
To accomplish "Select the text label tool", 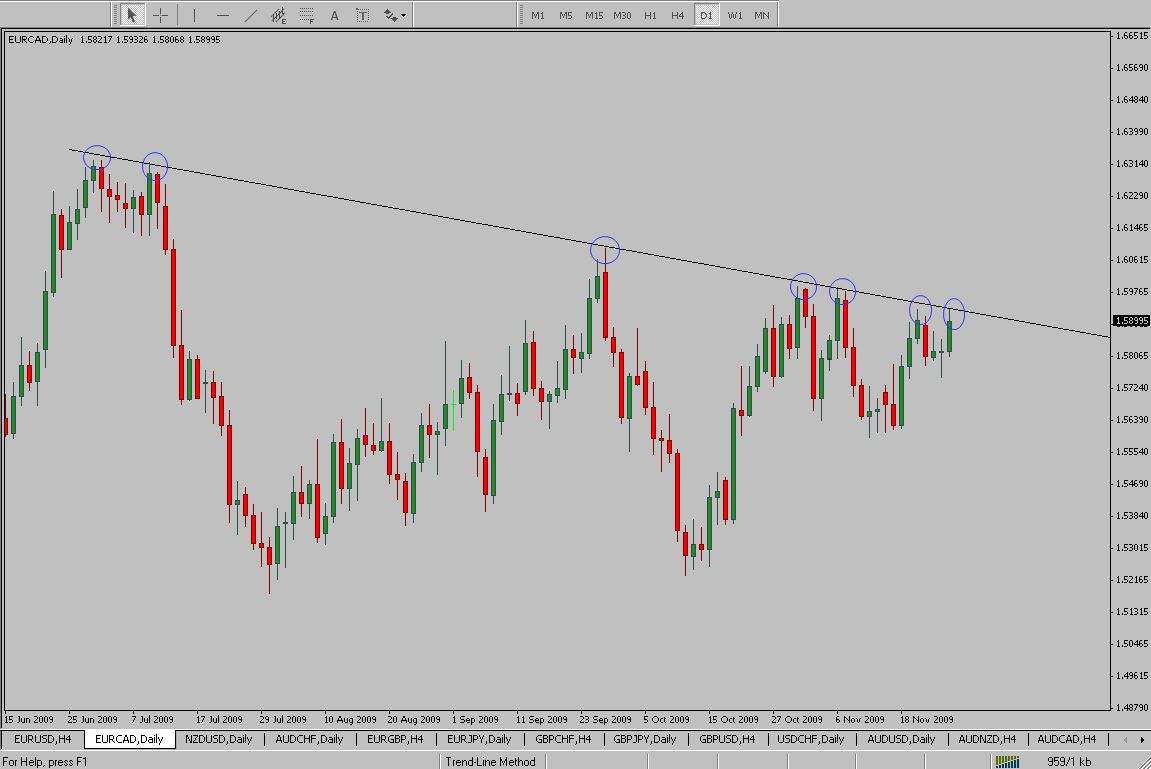I will click(362, 15).
